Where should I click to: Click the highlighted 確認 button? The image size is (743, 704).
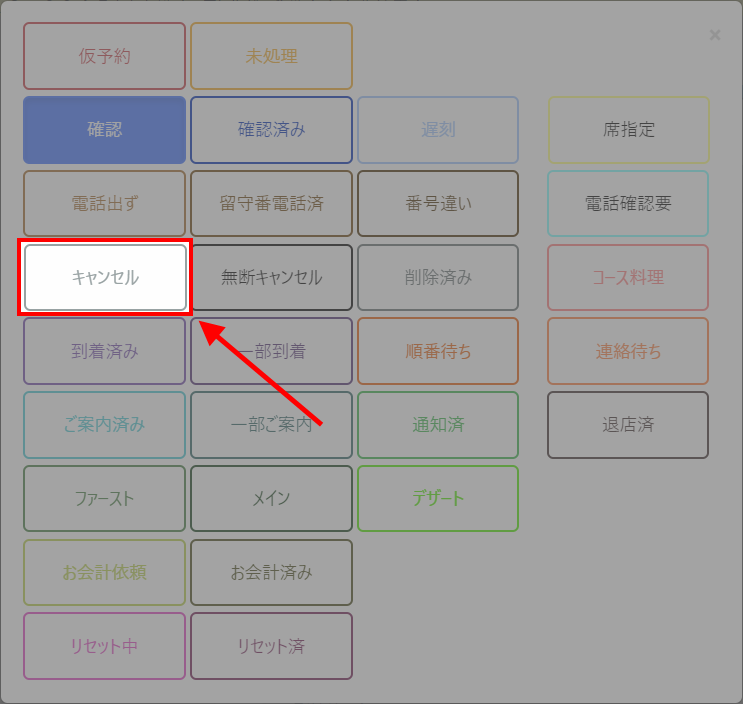pos(105,130)
